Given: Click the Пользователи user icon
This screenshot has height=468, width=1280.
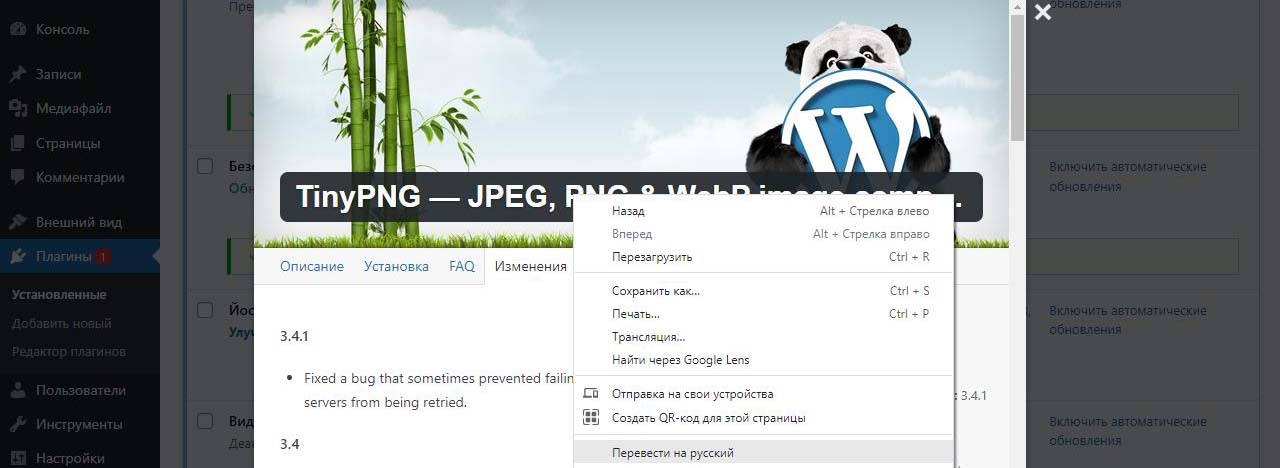Looking at the screenshot, I should click(17, 390).
